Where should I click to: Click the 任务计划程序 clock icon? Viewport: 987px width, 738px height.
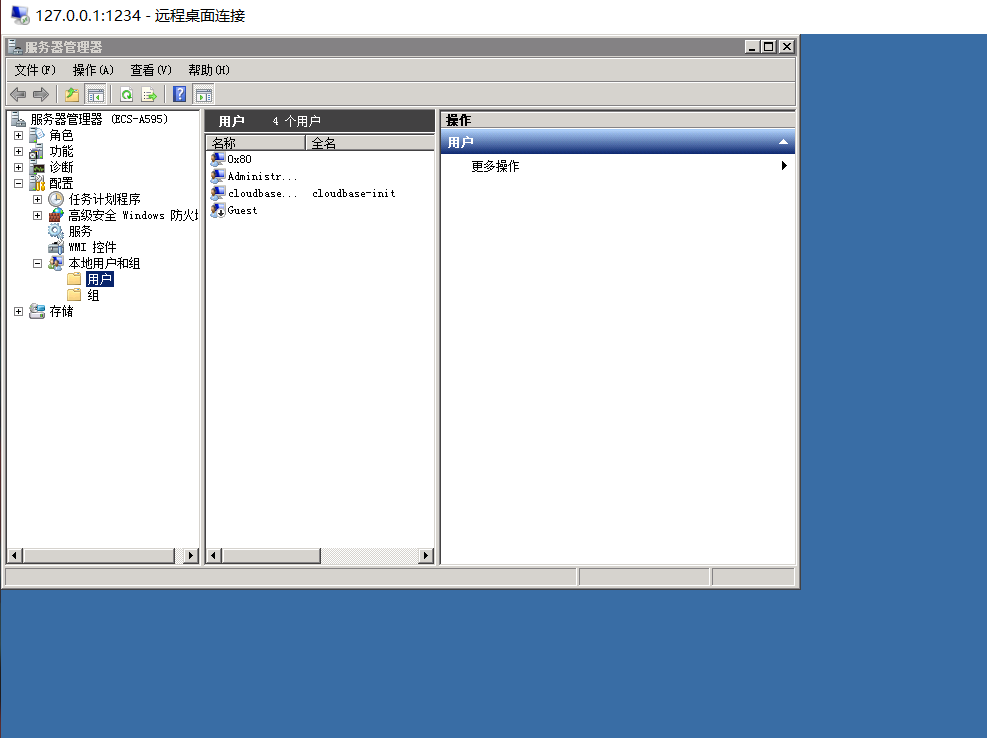[56, 199]
